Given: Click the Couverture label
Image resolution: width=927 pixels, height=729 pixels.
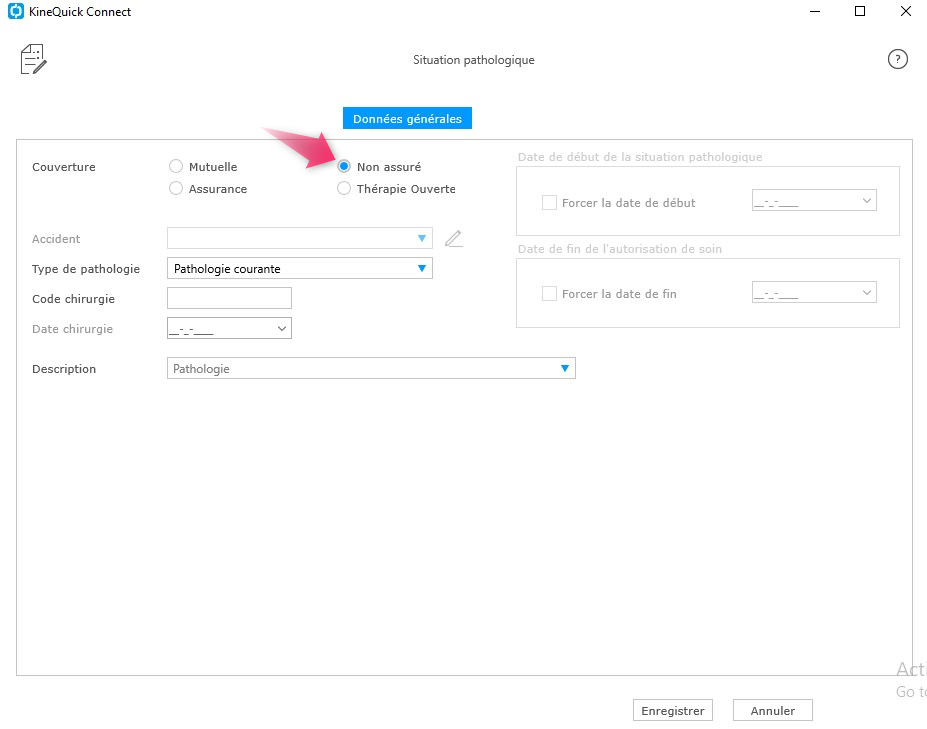Looking at the screenshot, I should [x=64, y=167].
